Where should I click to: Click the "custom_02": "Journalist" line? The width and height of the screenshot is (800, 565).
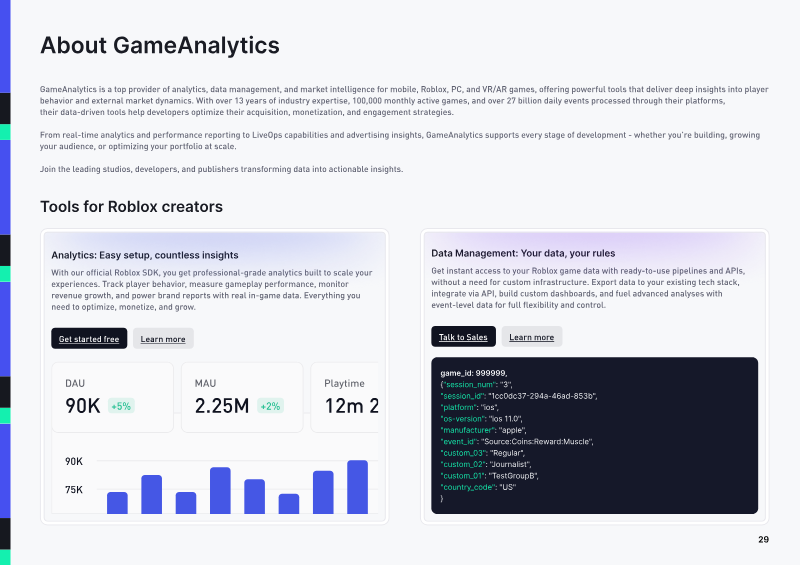point(486,464)
